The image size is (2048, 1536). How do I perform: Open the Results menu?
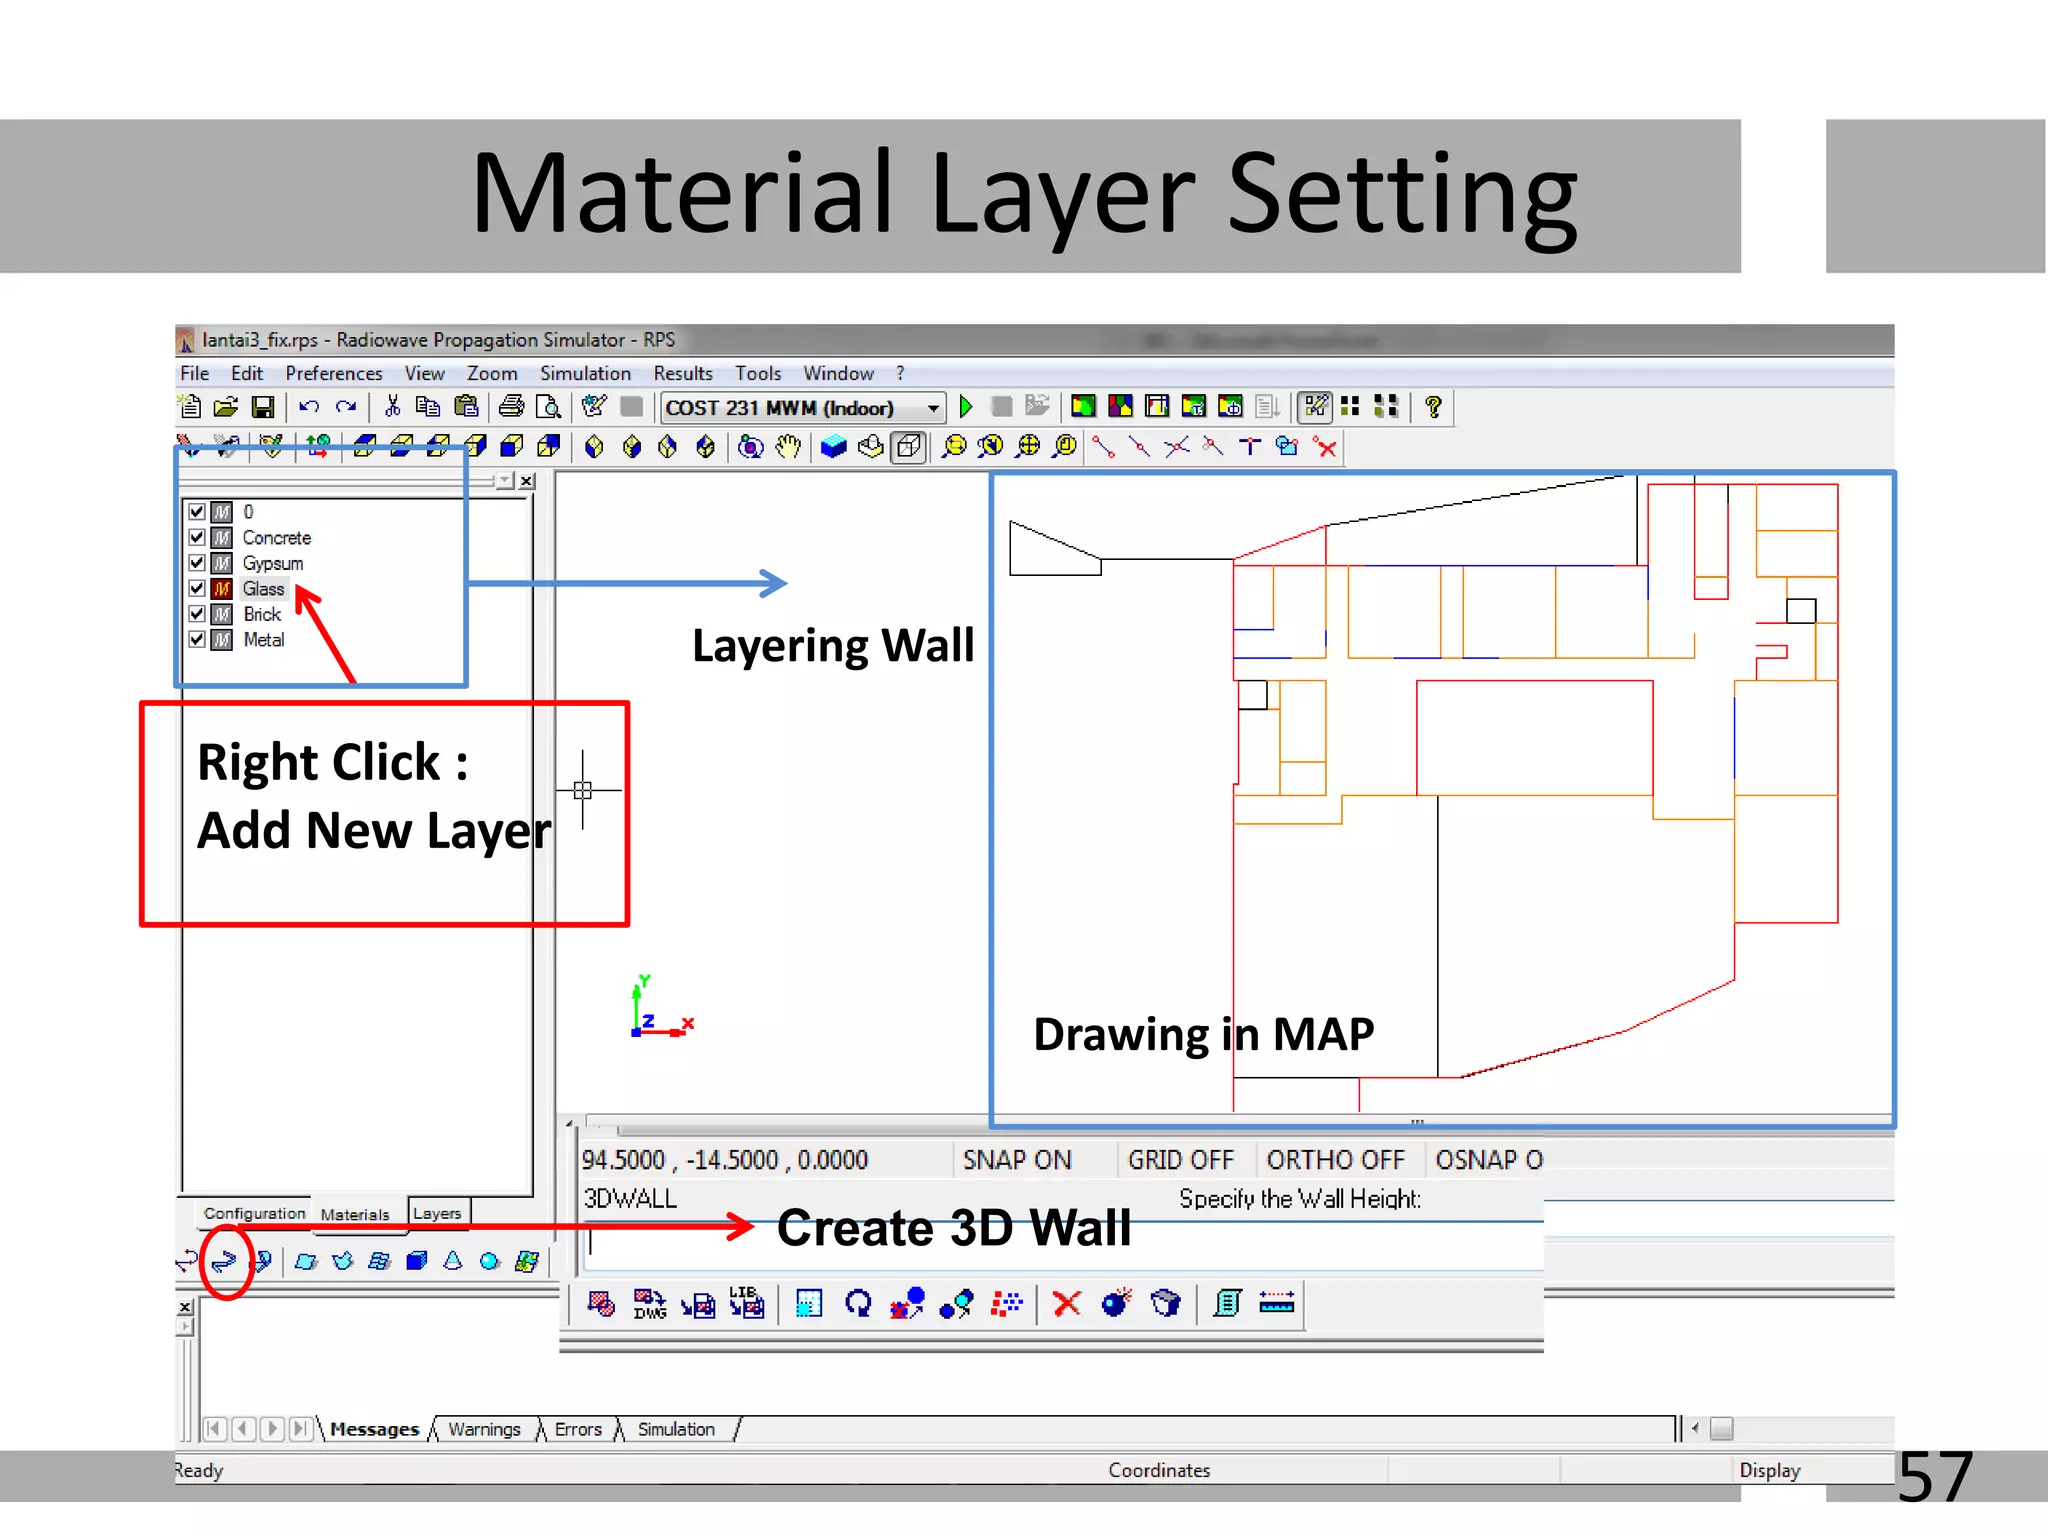683,374
